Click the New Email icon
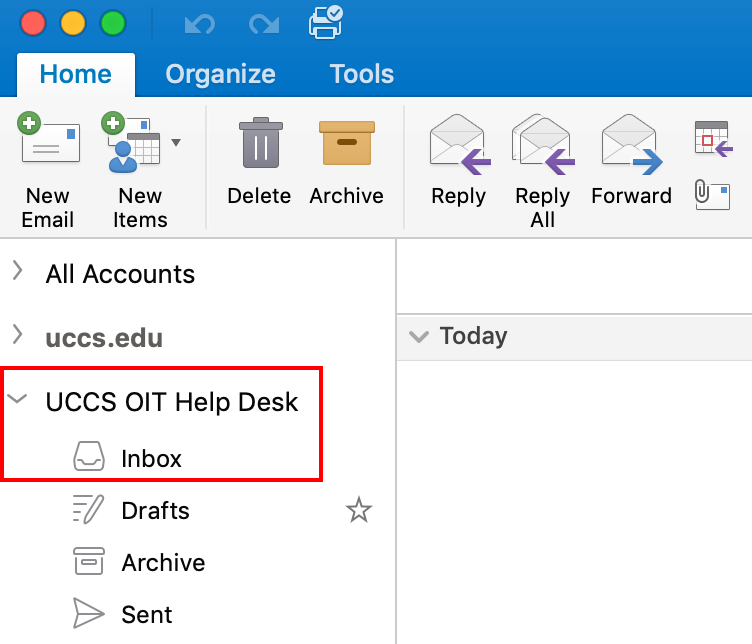 (x=48, y=138)
